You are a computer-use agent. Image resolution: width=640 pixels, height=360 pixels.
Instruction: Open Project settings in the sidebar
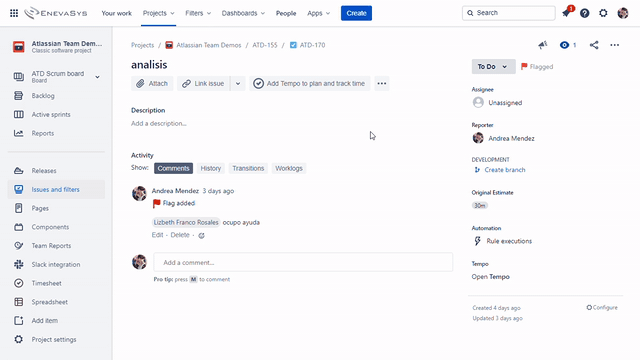pos(56,339)
